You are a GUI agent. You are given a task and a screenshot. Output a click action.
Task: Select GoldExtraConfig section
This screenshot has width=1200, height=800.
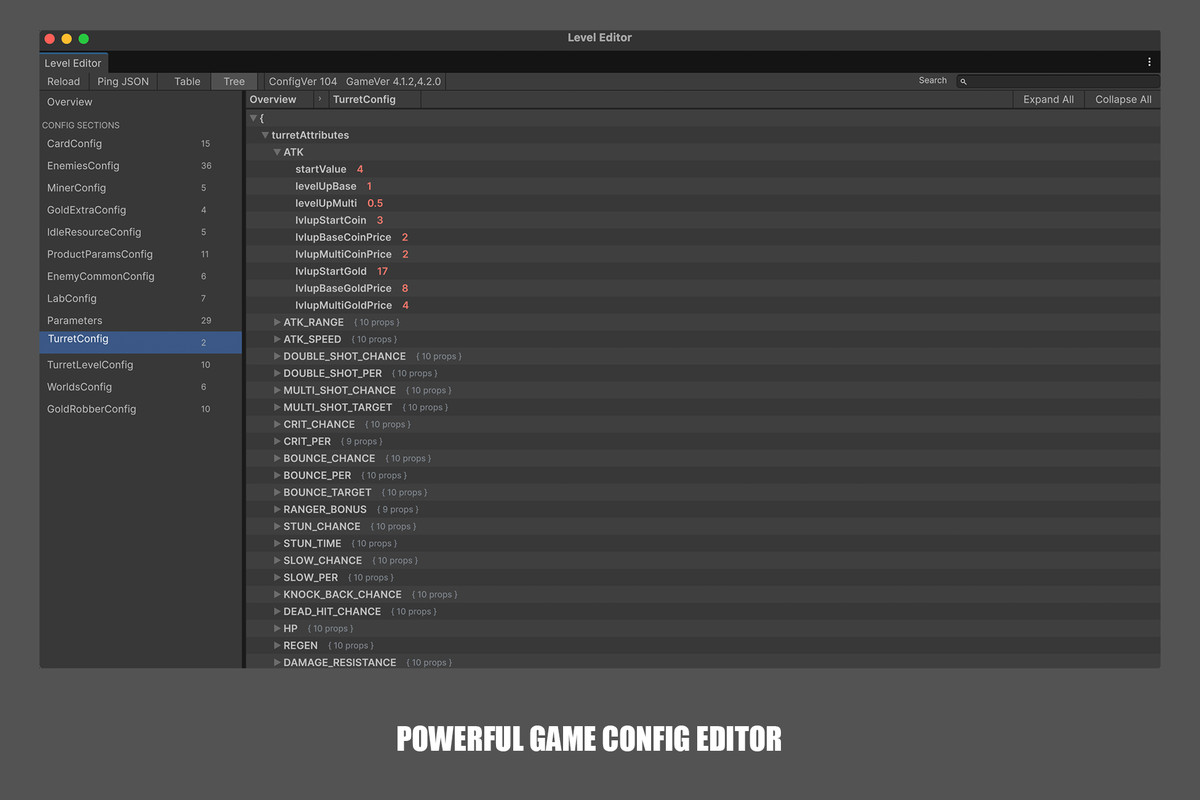pyautogui.click(x=141, y=210)
